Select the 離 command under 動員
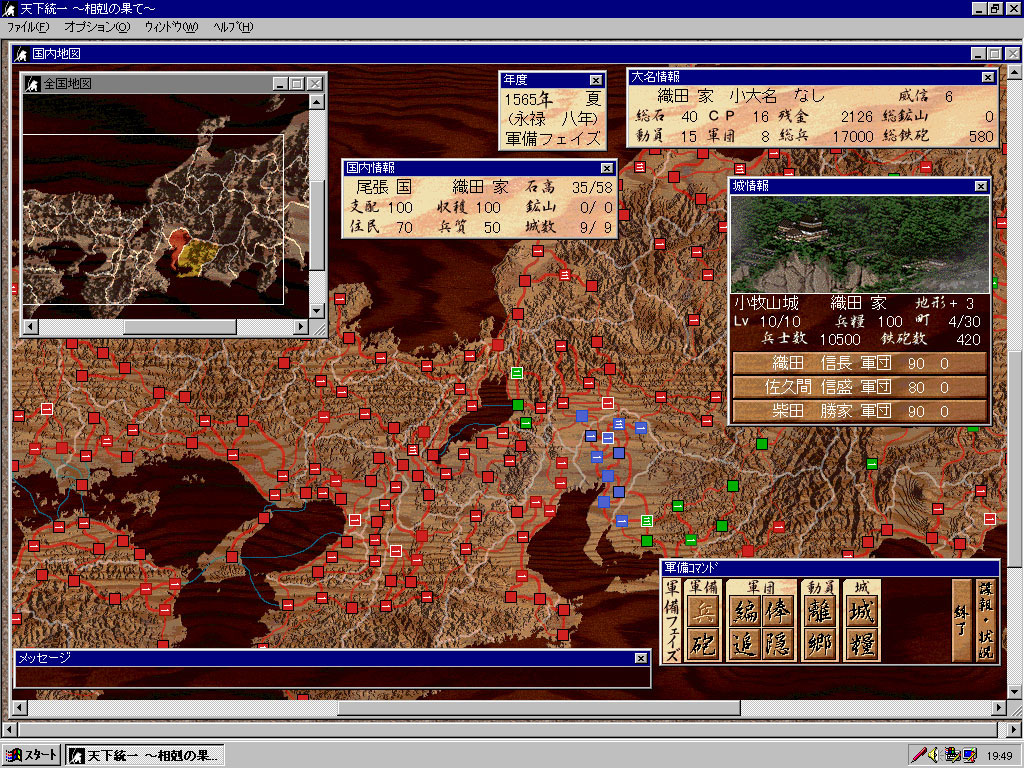1024x768 pixels. pos(820,611)
